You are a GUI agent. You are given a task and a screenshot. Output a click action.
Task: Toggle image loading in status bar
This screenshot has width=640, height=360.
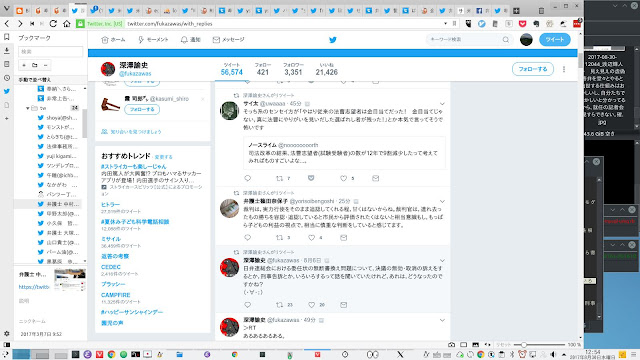(x=476, y=344)
